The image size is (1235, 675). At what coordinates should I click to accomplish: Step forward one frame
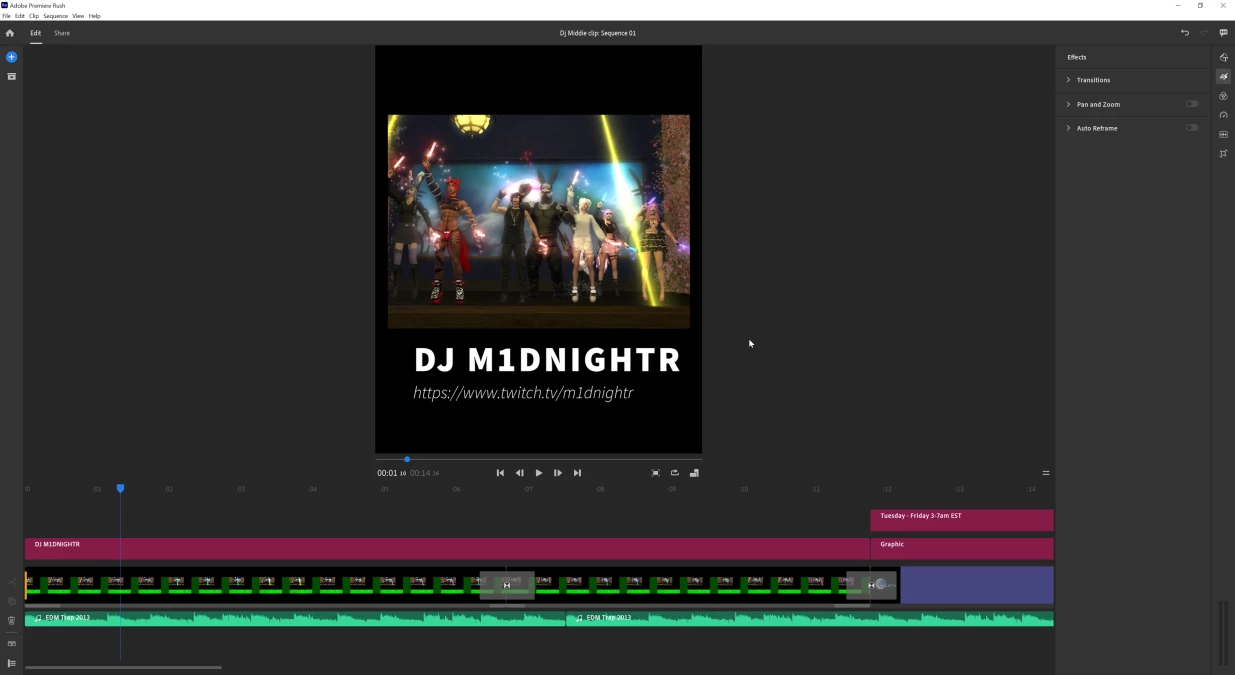coord(558,473)
